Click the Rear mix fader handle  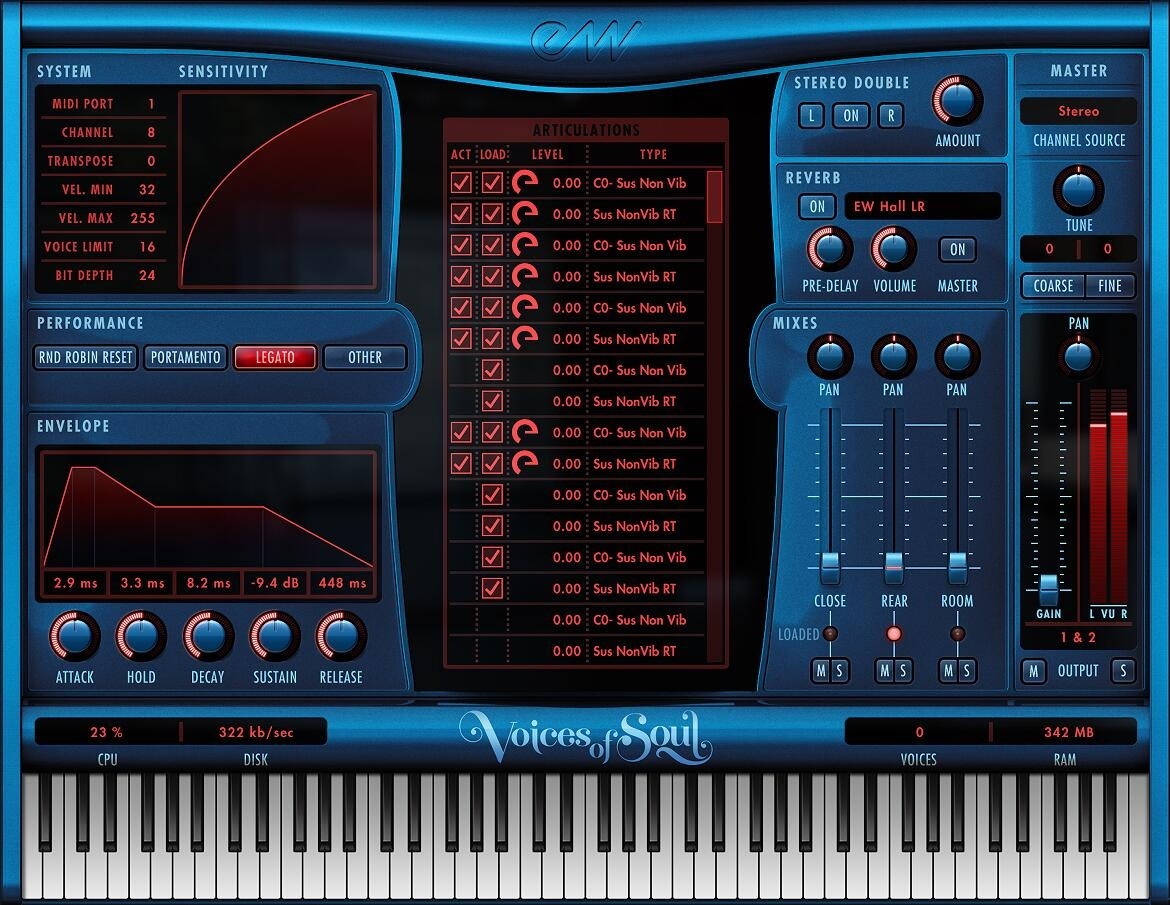tap(893, 567)
